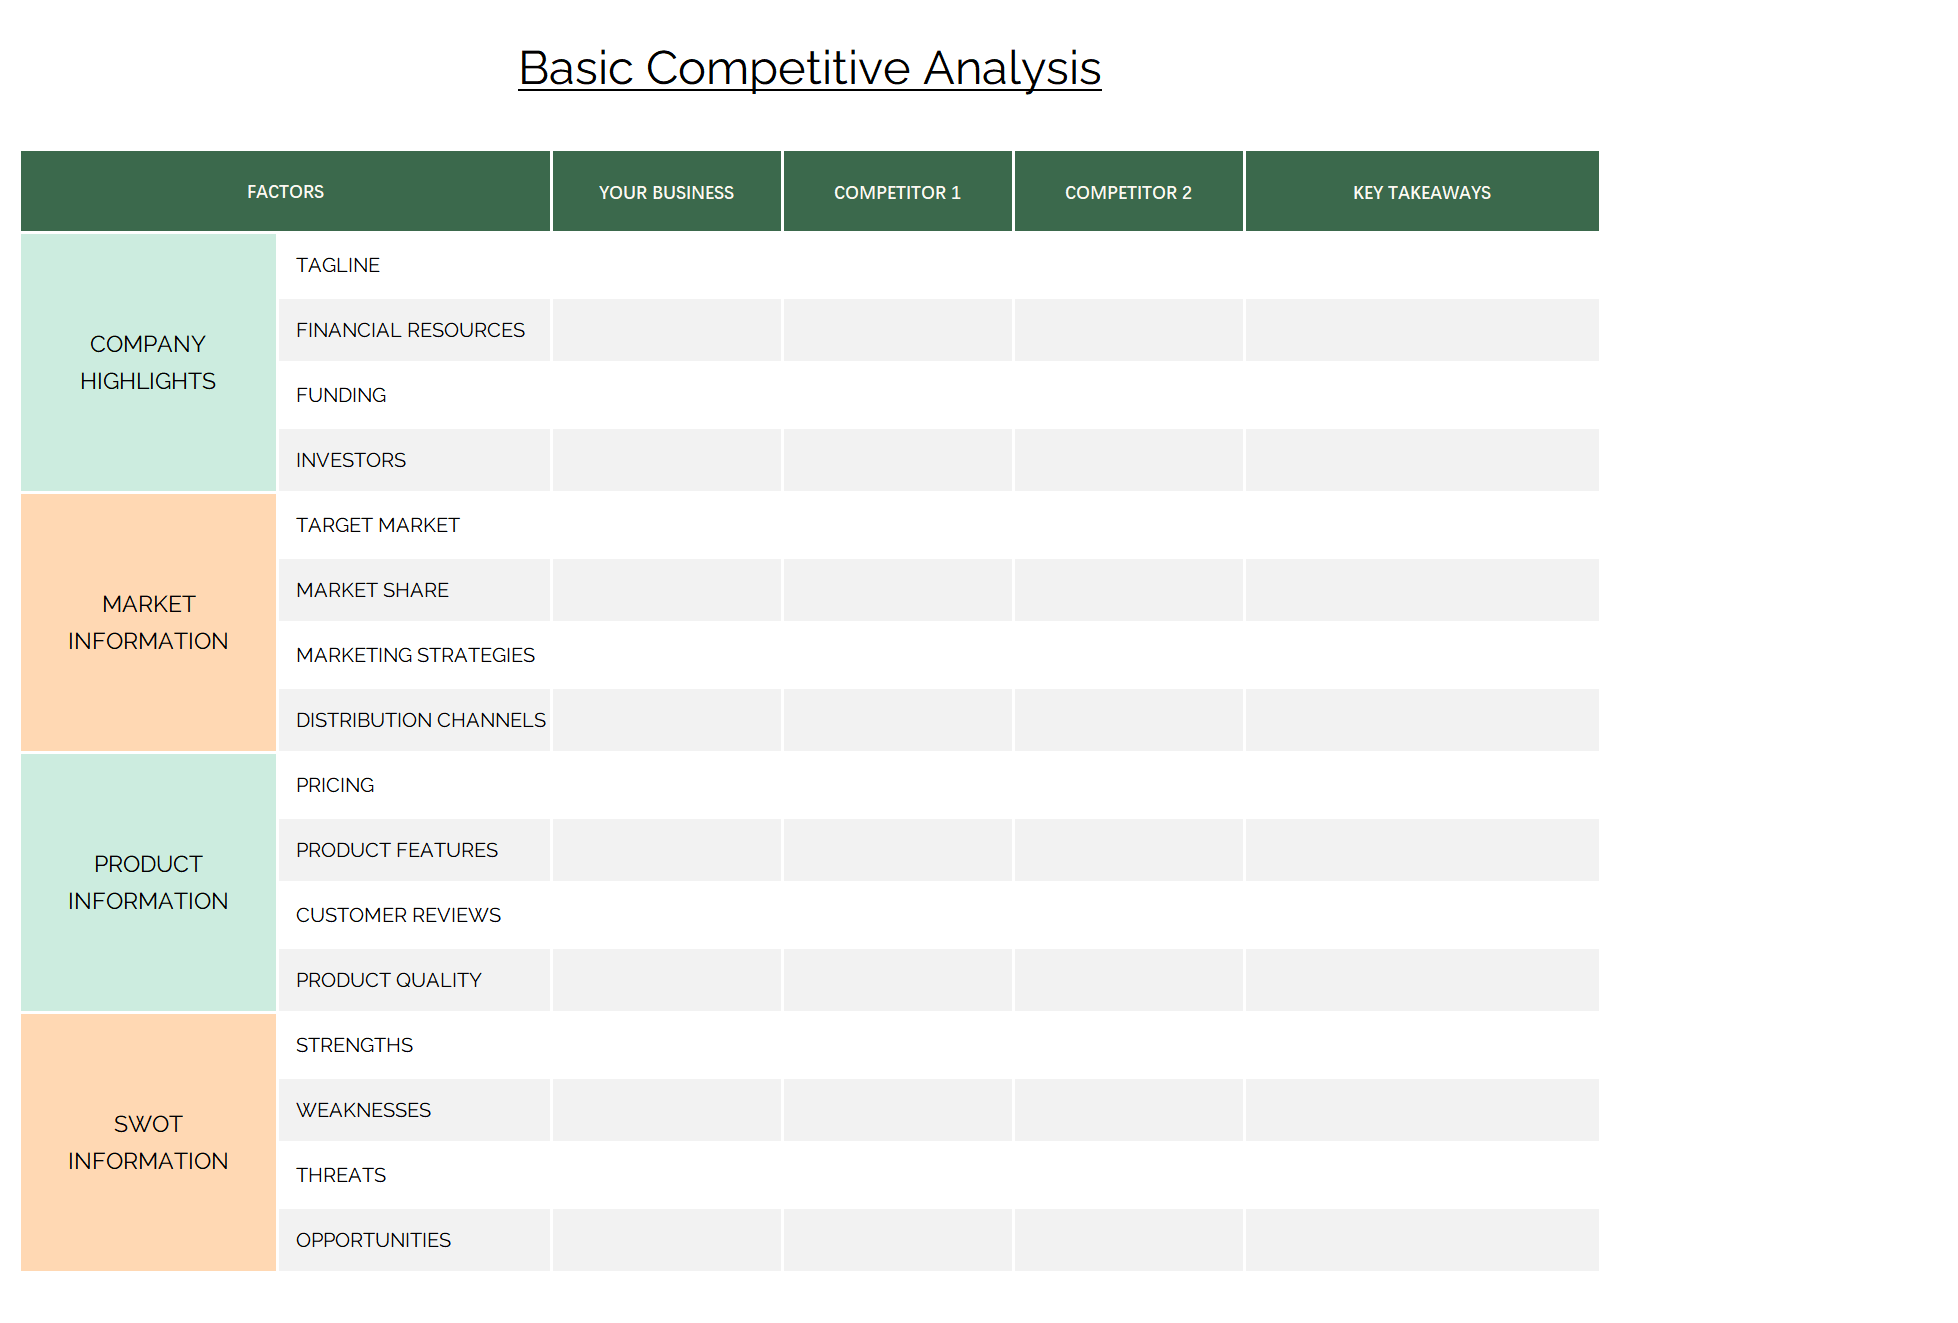Click Key Takeaways cell for Product Quality
This screenshot has height=1323, width=1958.
click(x=1422, y=980)
